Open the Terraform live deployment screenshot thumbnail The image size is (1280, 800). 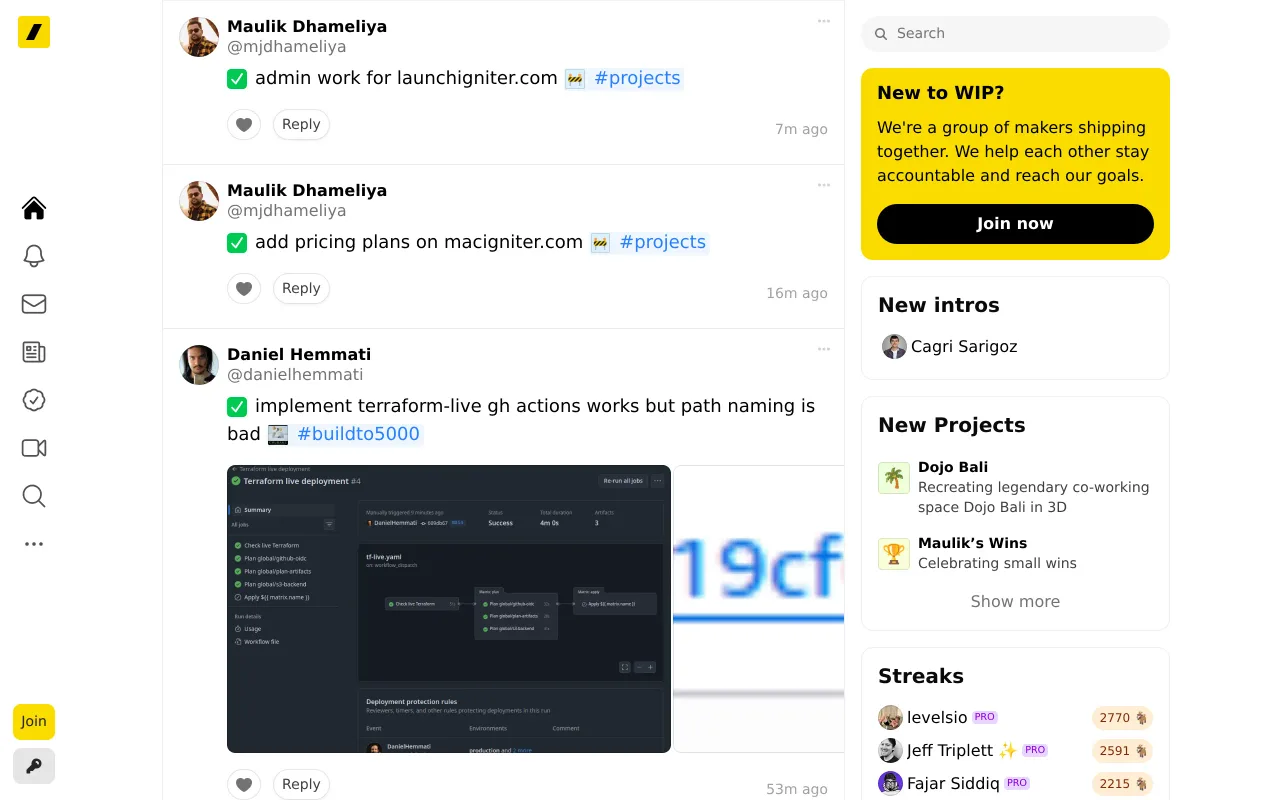[449, 609]
